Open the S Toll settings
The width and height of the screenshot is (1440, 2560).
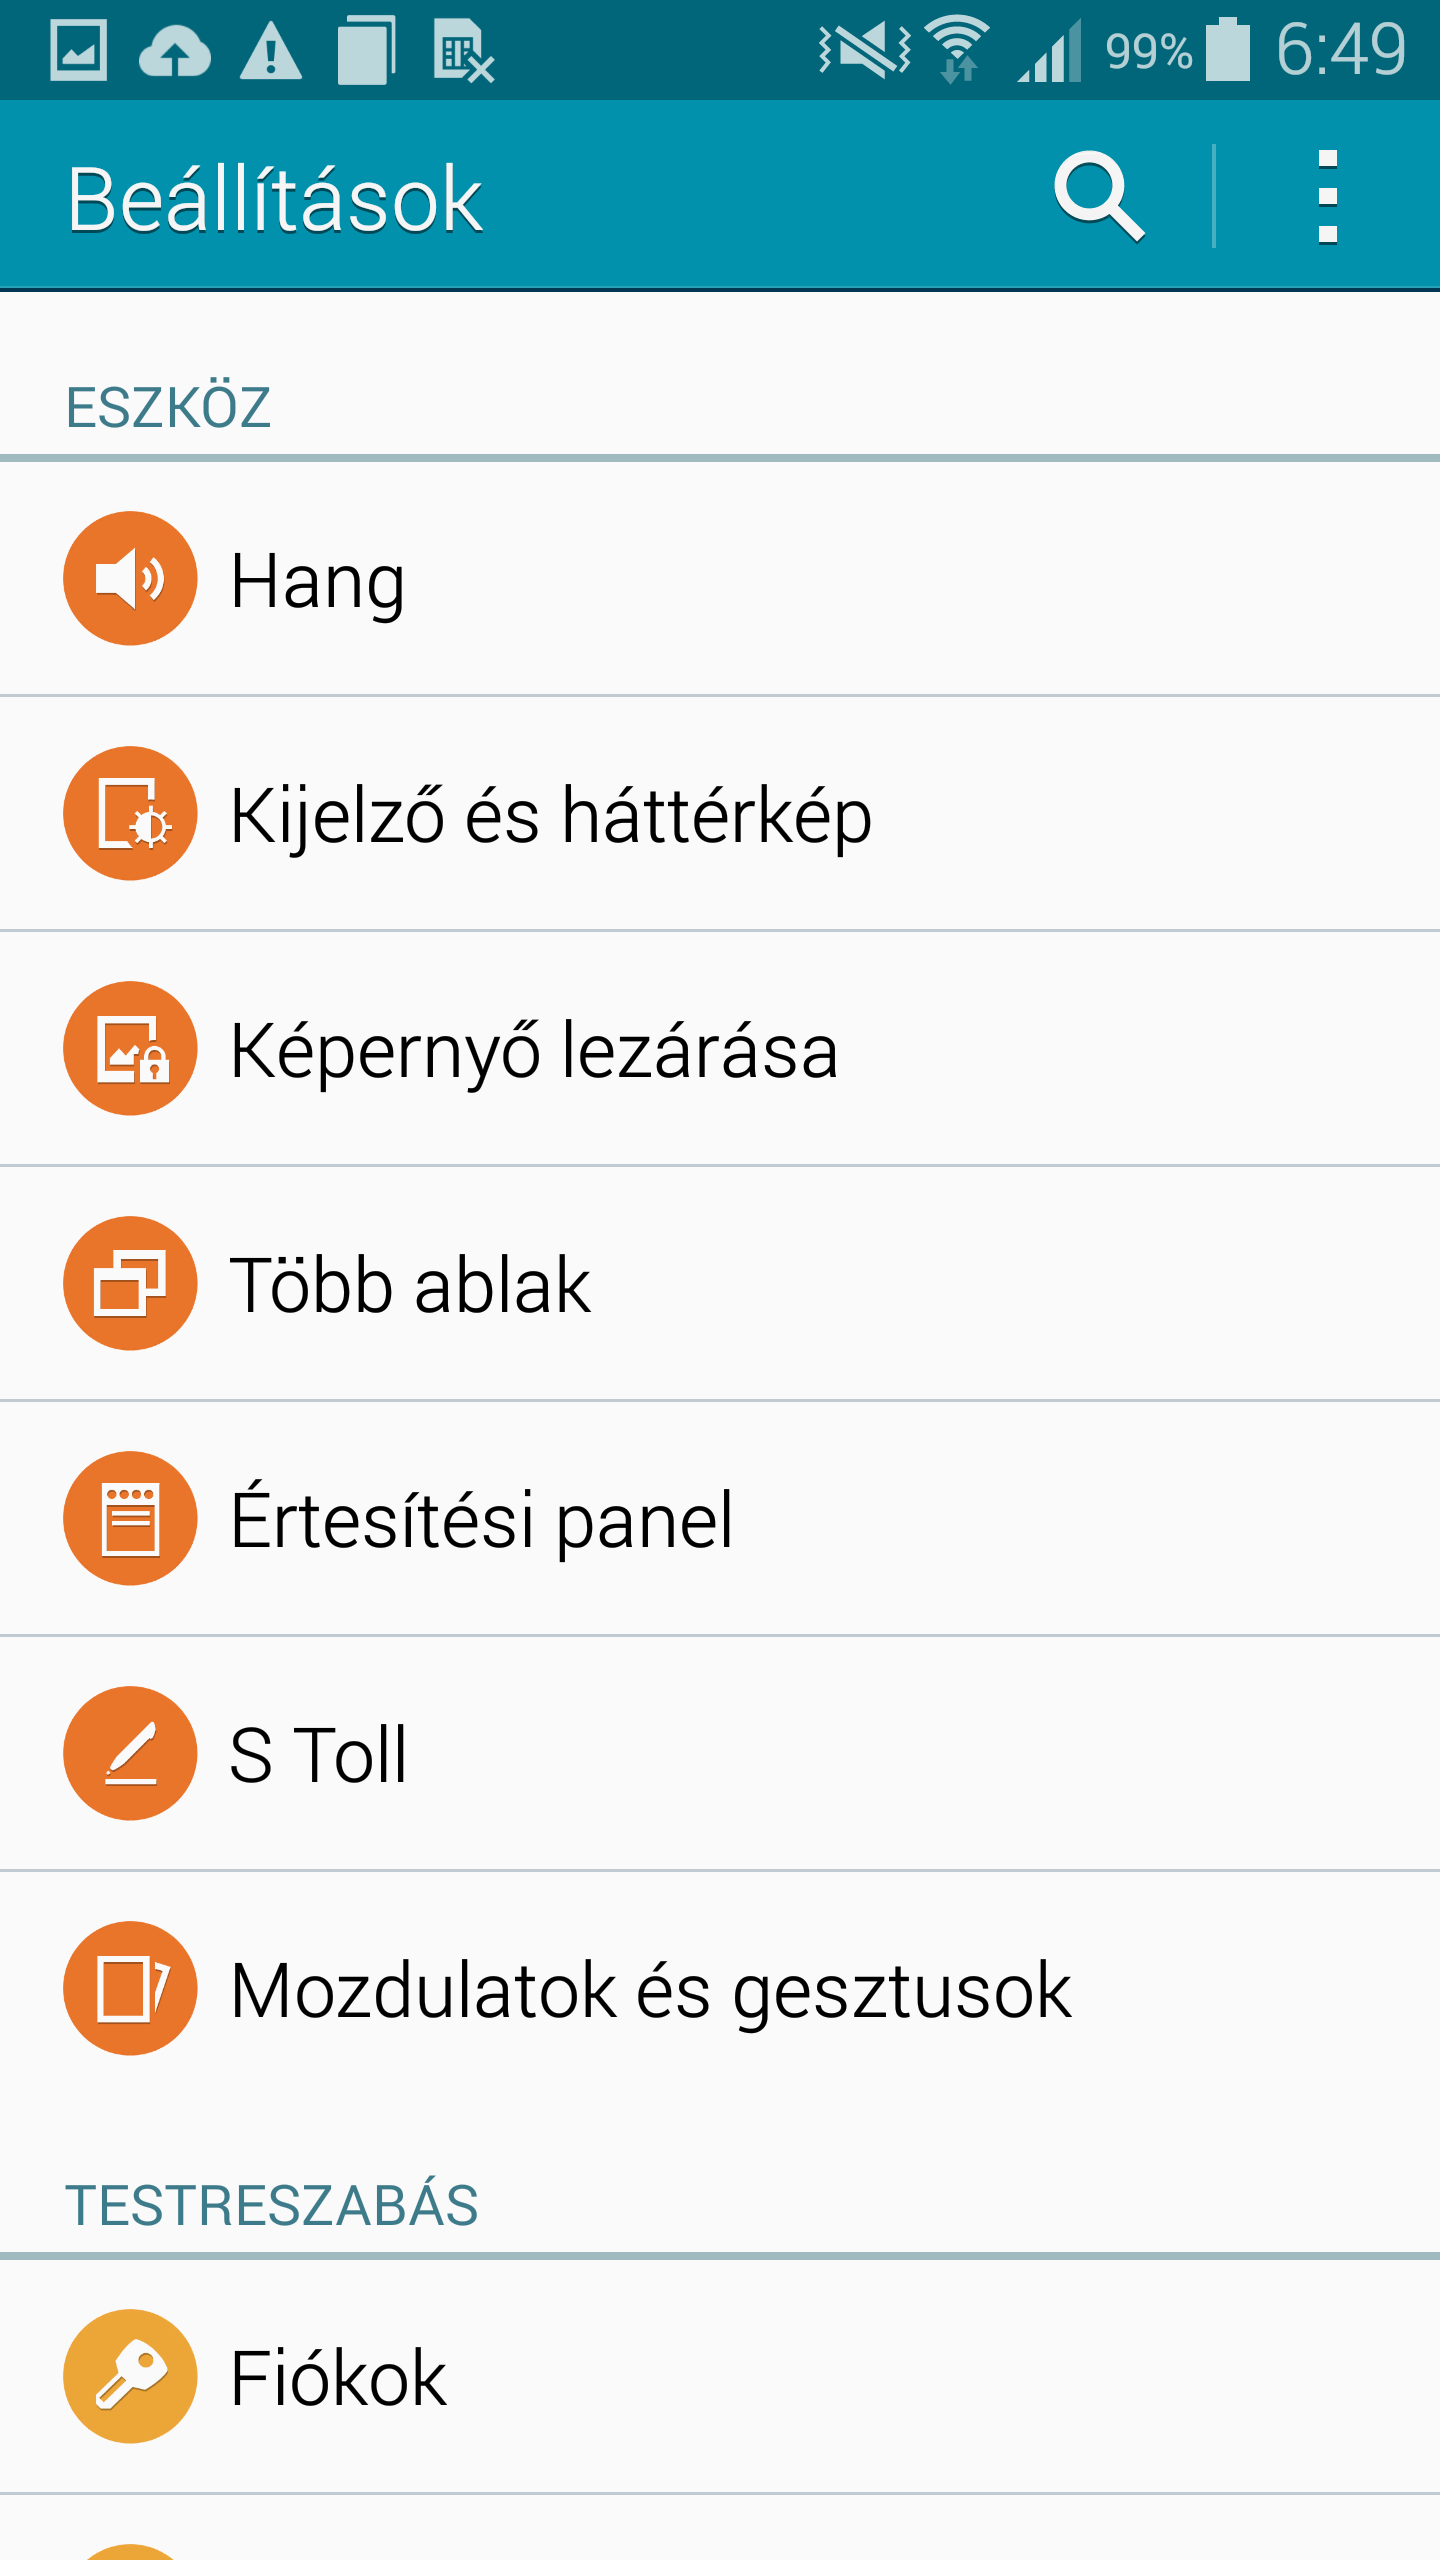(318, 1755)
